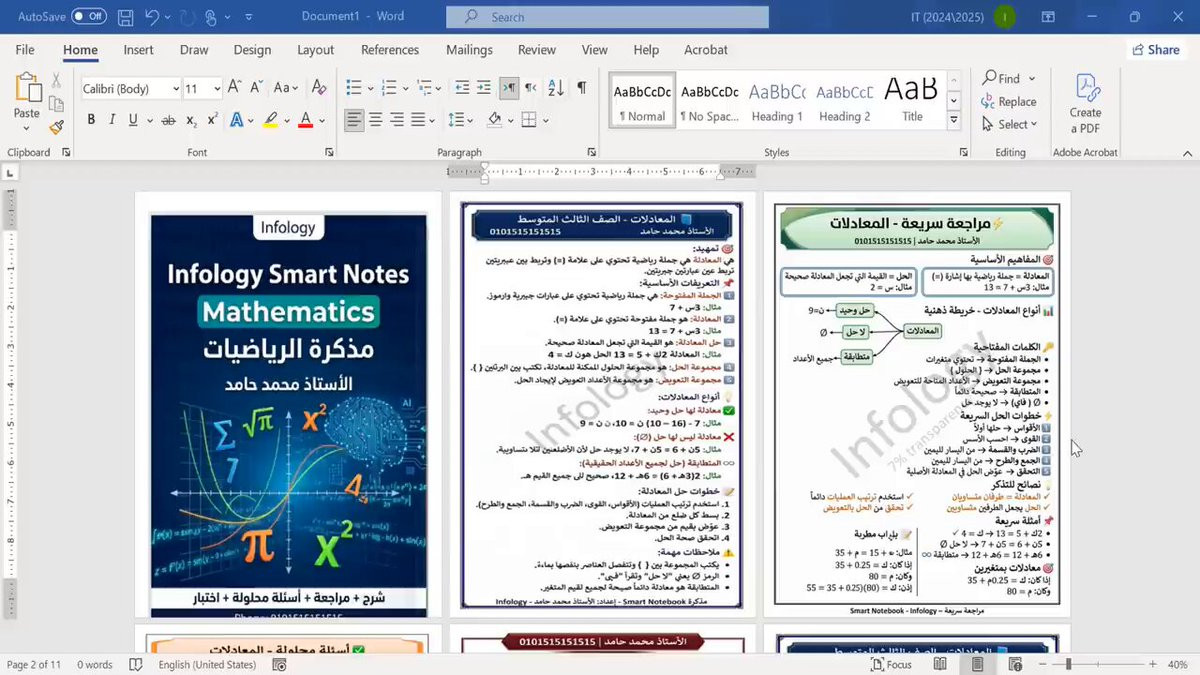Clear all formatting eraser icon

(319, 88)
